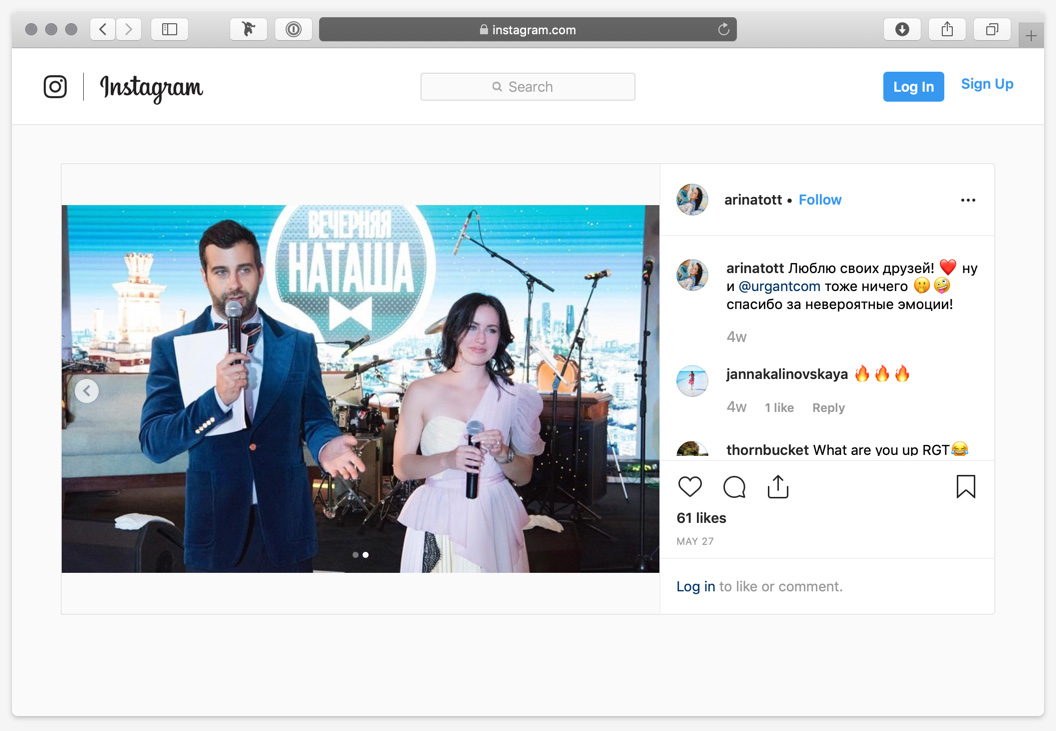Click the Sign Up link
The image size is (1056, 731).
click(986, 85)
